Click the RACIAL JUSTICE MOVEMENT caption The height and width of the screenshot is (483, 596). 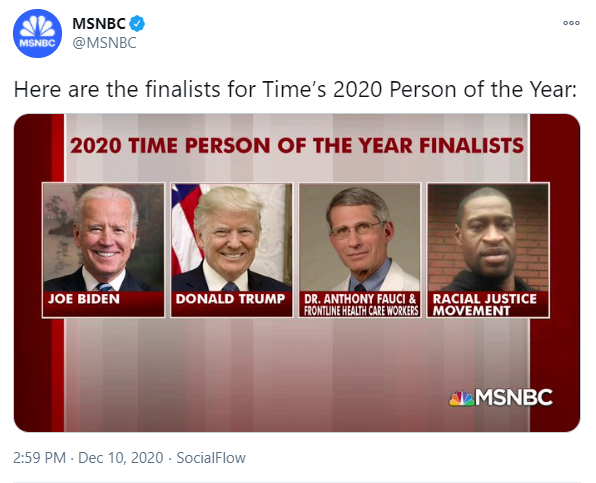coord(485,305)
